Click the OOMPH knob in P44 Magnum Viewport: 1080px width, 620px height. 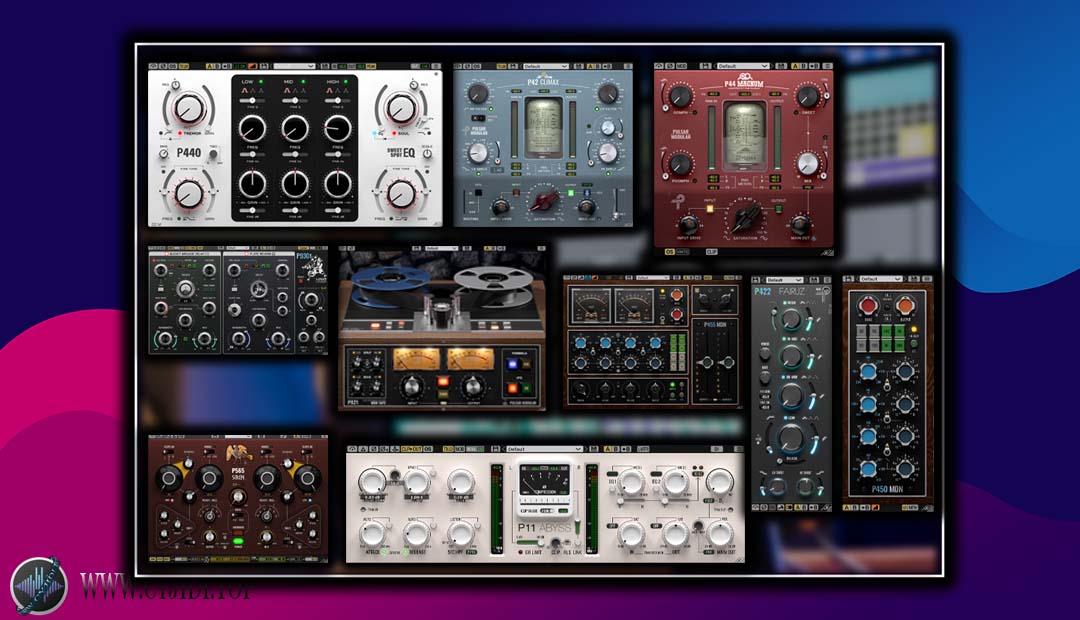(681, 97)
